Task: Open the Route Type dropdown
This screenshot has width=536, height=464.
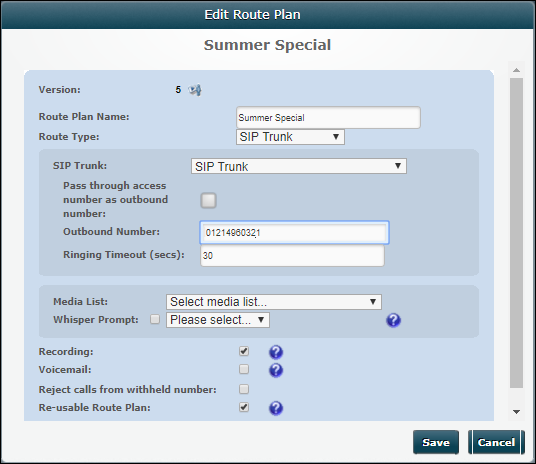Action: [x=290, y=137]
